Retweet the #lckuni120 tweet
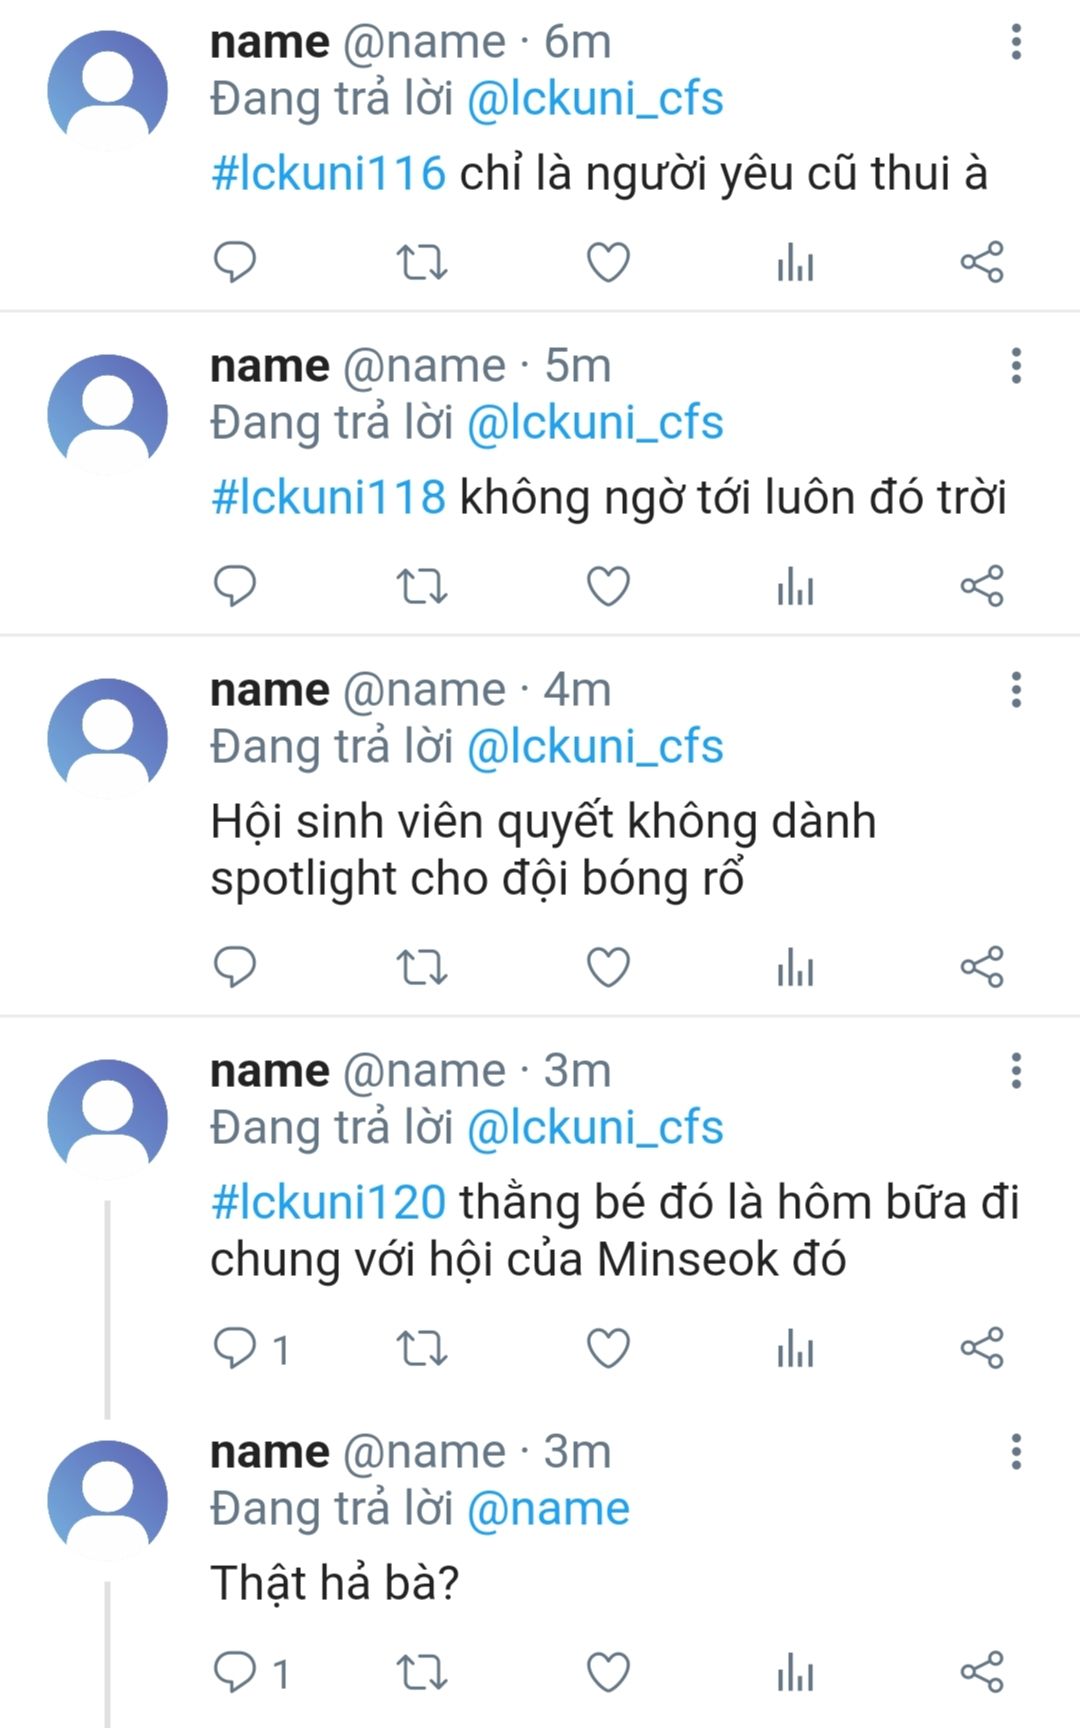This screenshot has width=1080, height=1728. pos(422,1348)
